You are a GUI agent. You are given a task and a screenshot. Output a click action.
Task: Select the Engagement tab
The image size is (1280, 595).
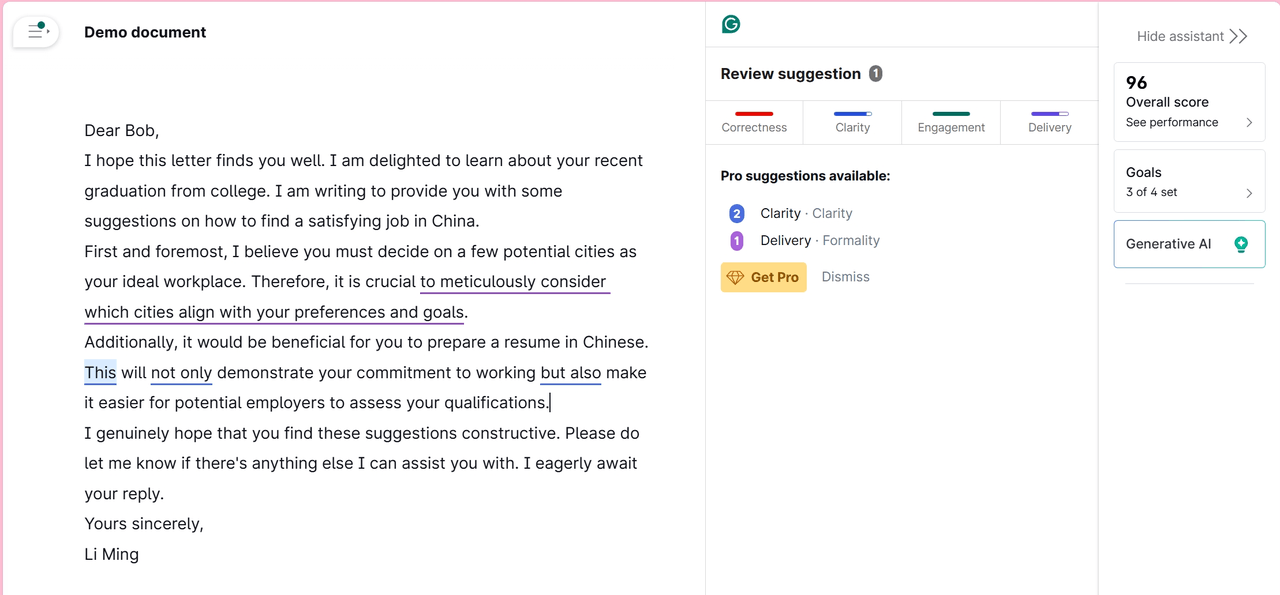tap(951, 122)
